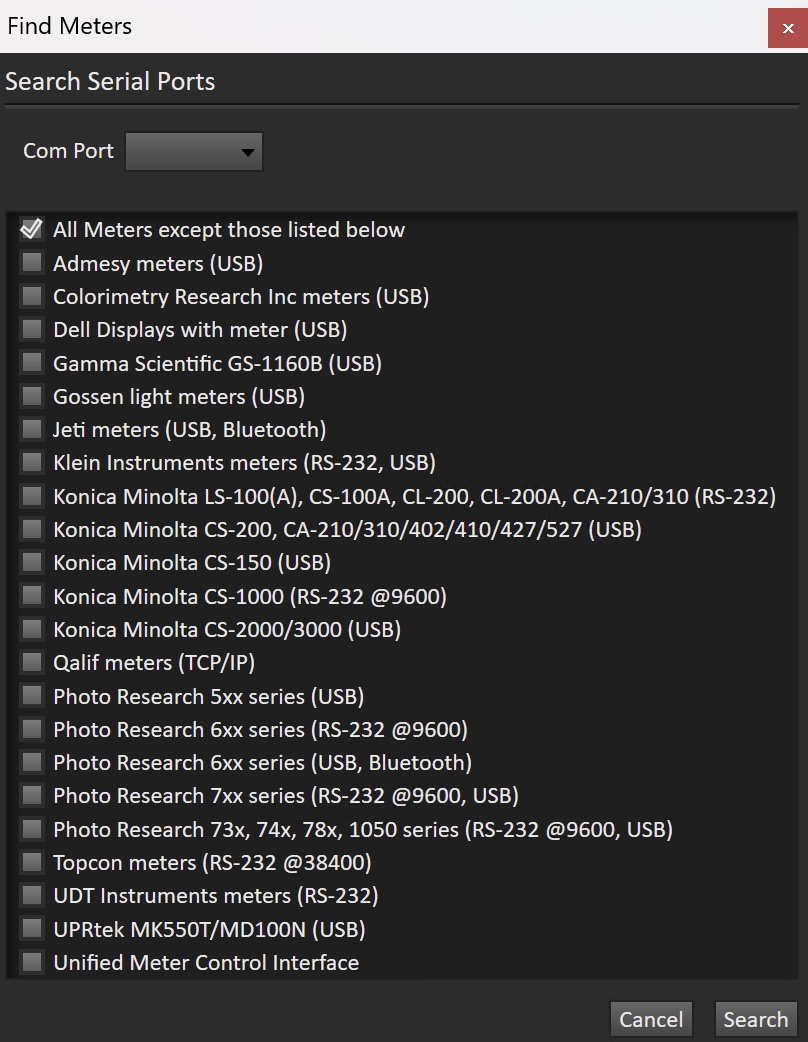This screenshot has width=808, height=1042.
Task: Enable Konica Minolta CS-2000/3000 checkbox
Action: click(32, 629)
